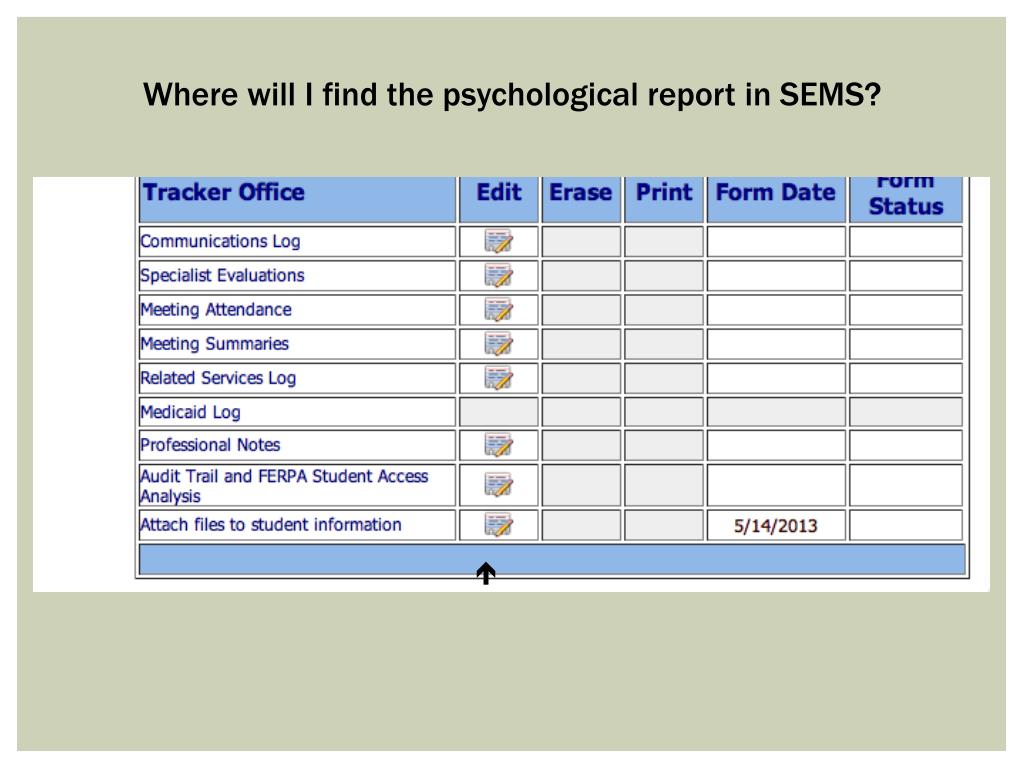Open Audit Trail and FERPA Student Access Analysis
Viewport: 1024px width, 768px height.
tap(284, 486)
